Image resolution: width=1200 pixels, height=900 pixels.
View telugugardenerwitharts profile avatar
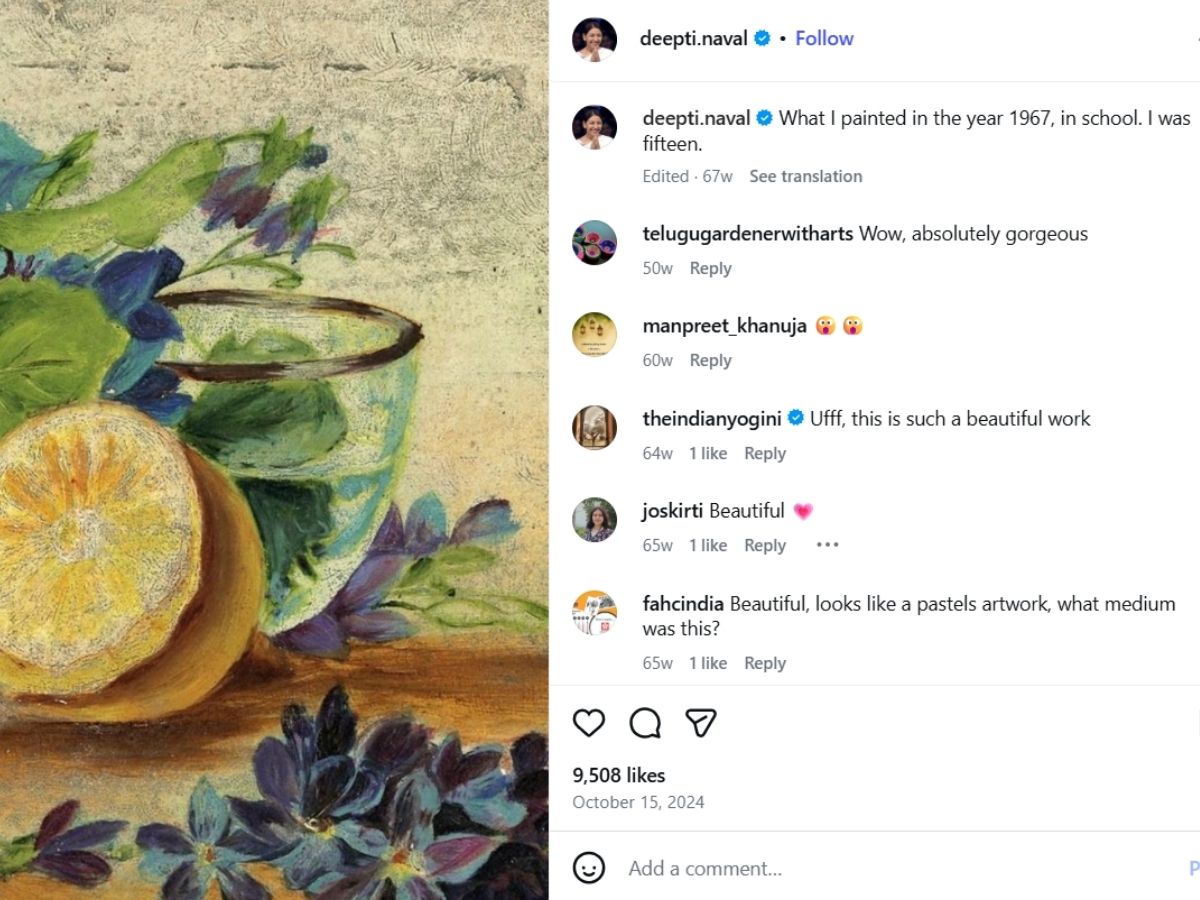tap(594, 242)
